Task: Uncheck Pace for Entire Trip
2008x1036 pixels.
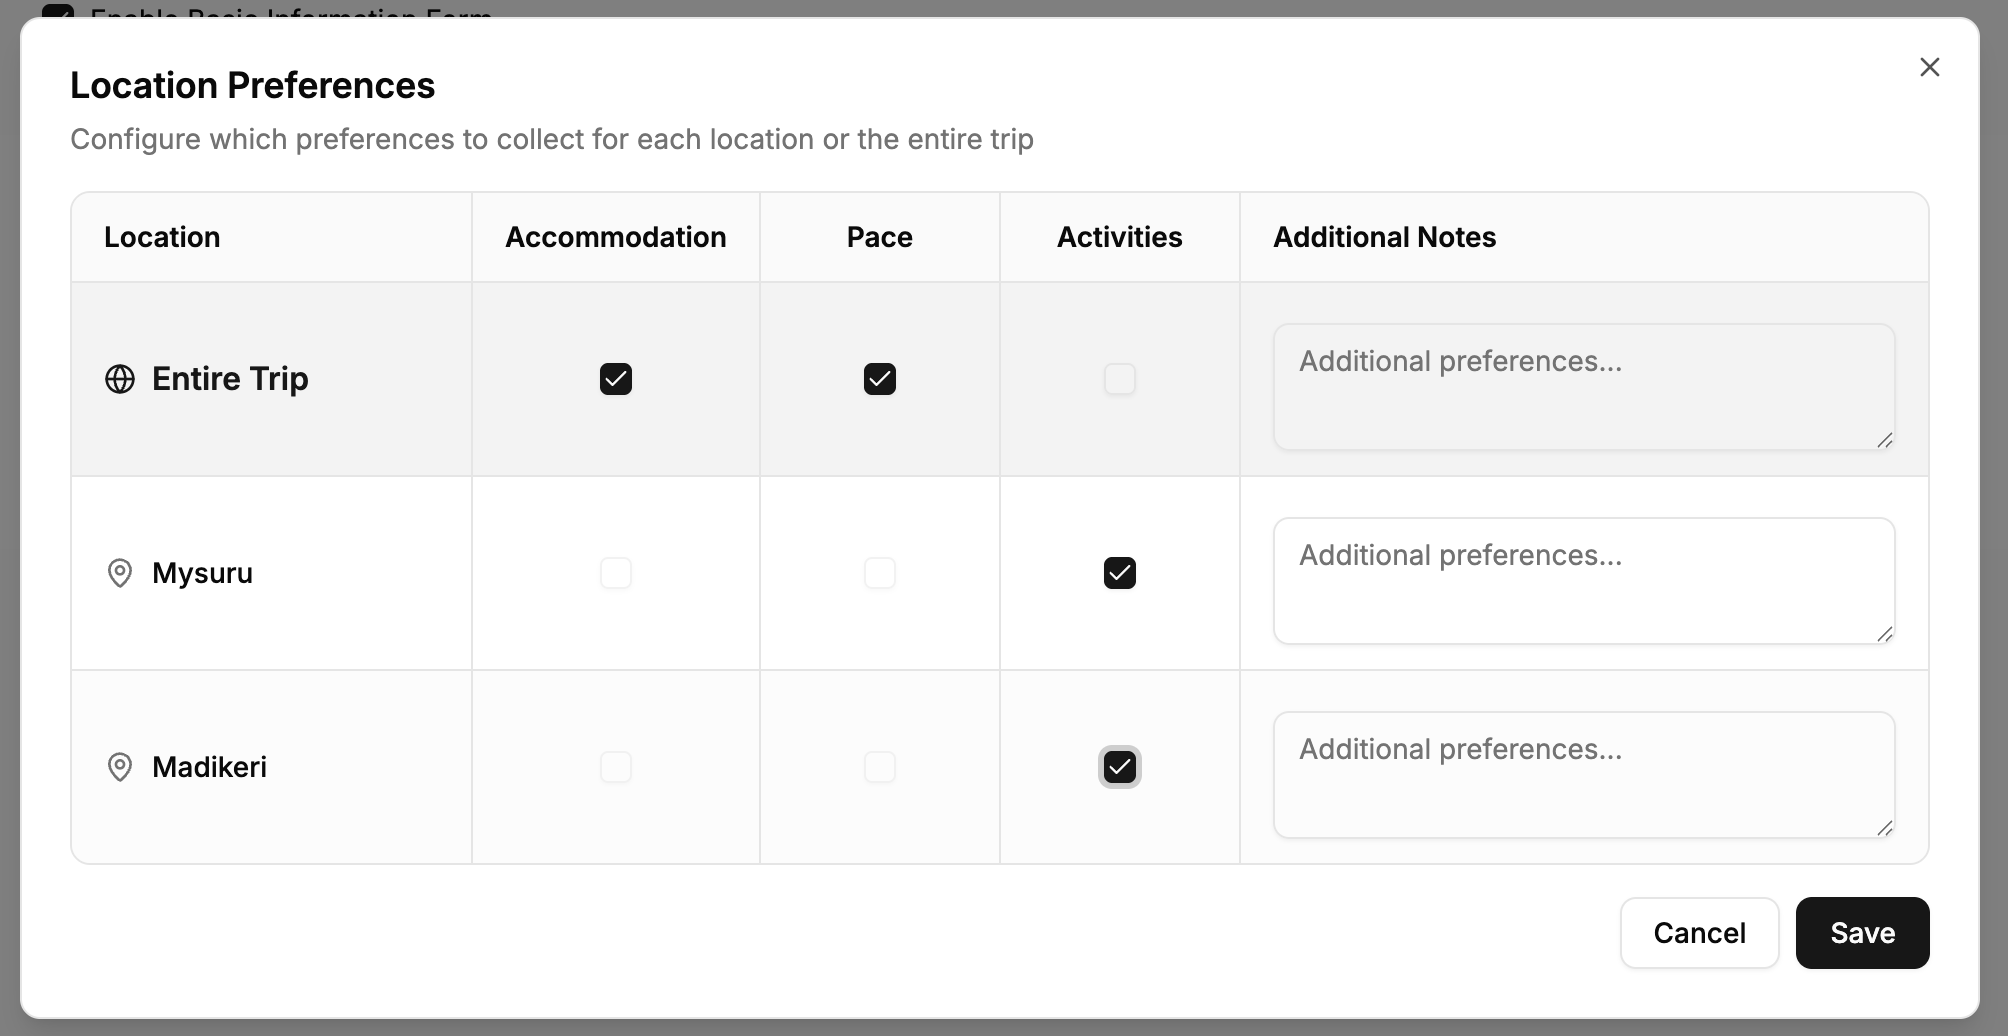Action: click(879, 379)
